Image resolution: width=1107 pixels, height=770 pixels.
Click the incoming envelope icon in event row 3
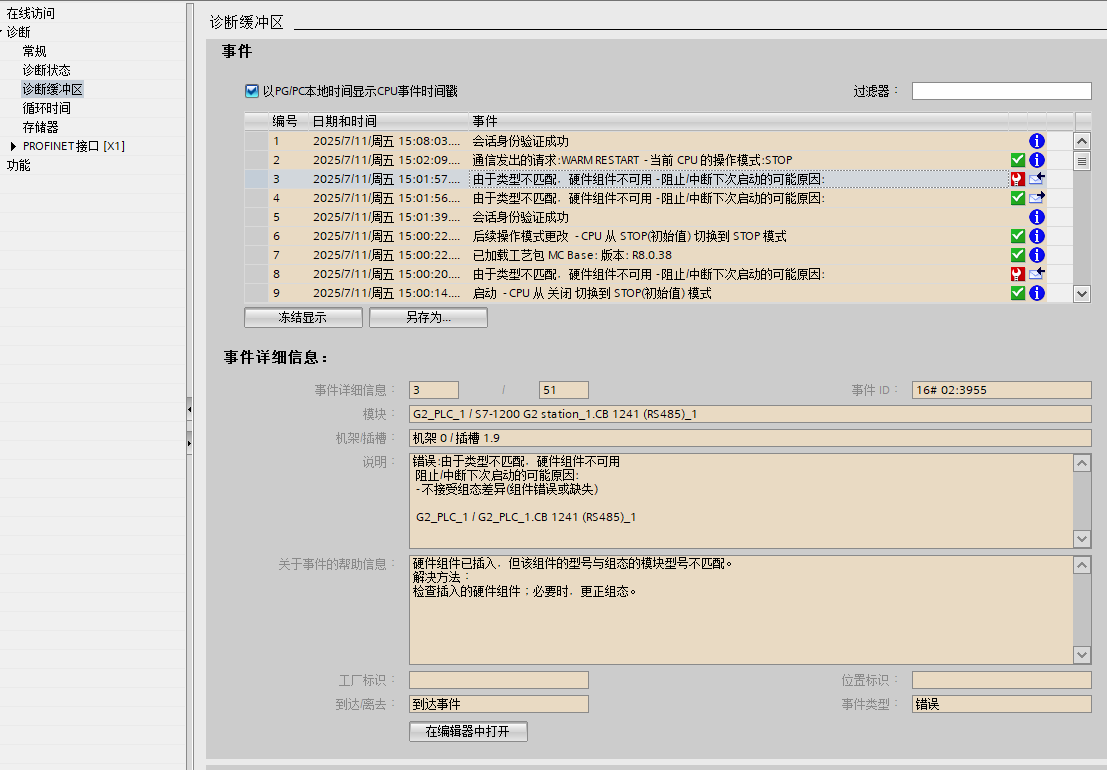pos(1037,179)
